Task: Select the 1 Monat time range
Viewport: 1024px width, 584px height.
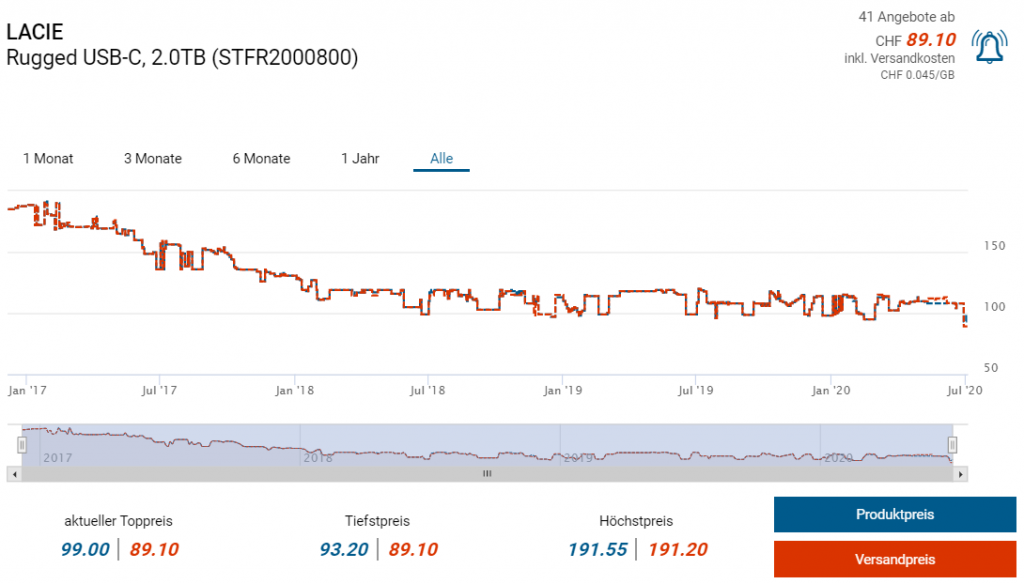Action: (48, 158)
